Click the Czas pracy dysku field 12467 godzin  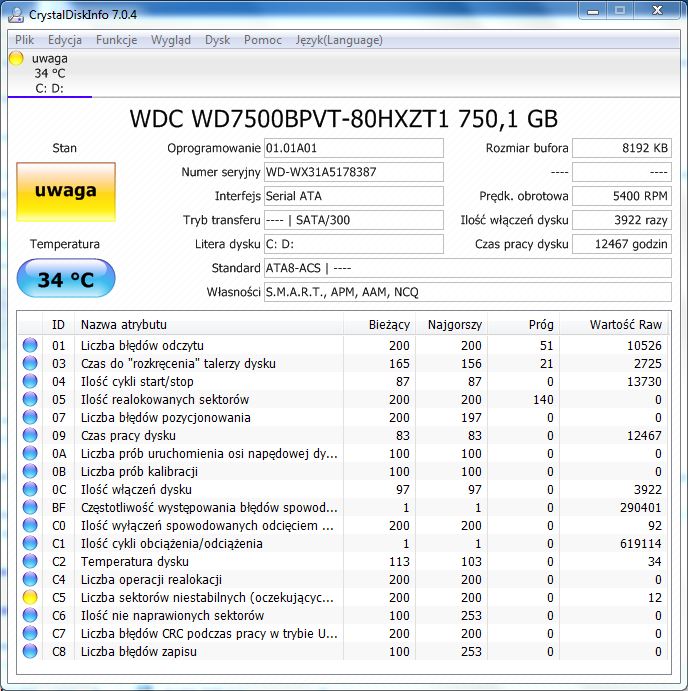[622, 244]
